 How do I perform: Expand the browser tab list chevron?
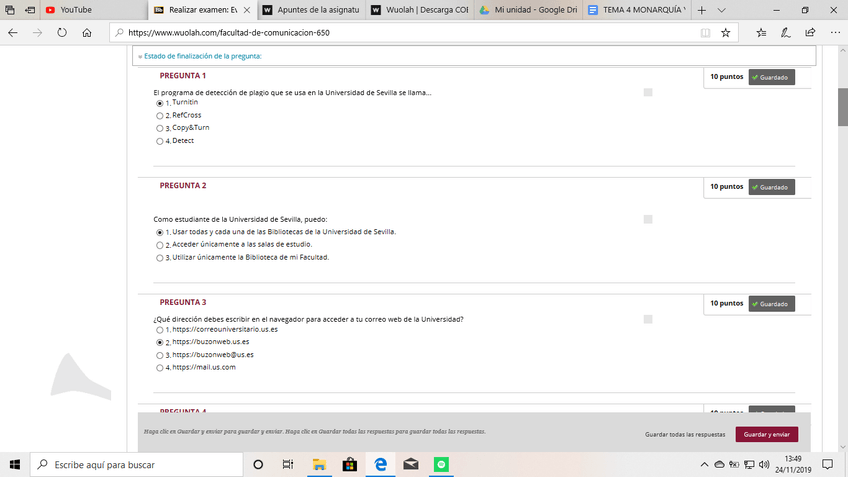click(722, 9)
